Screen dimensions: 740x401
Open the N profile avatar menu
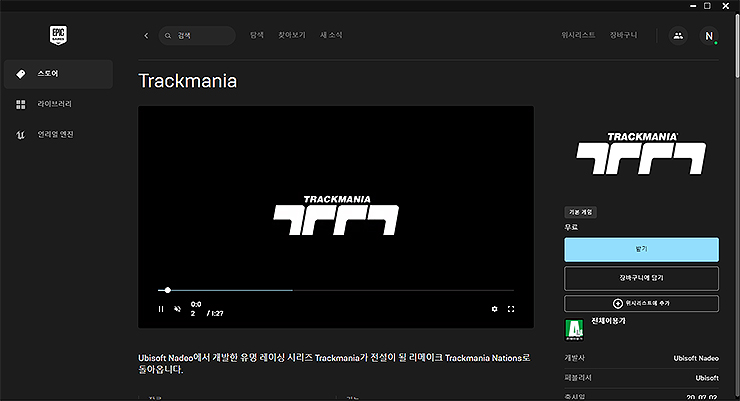tap(709, 36)
